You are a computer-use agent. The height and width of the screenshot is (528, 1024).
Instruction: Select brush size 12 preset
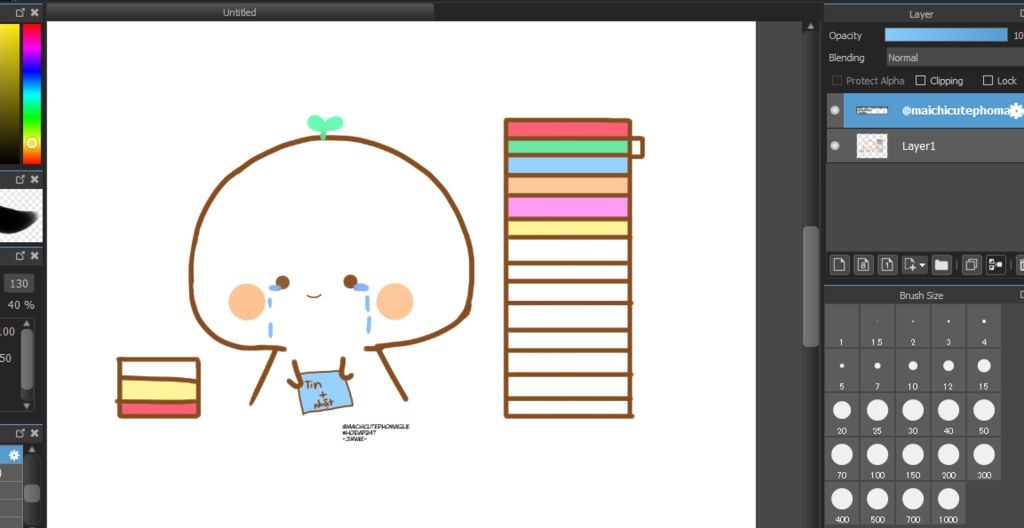(948, 371)
